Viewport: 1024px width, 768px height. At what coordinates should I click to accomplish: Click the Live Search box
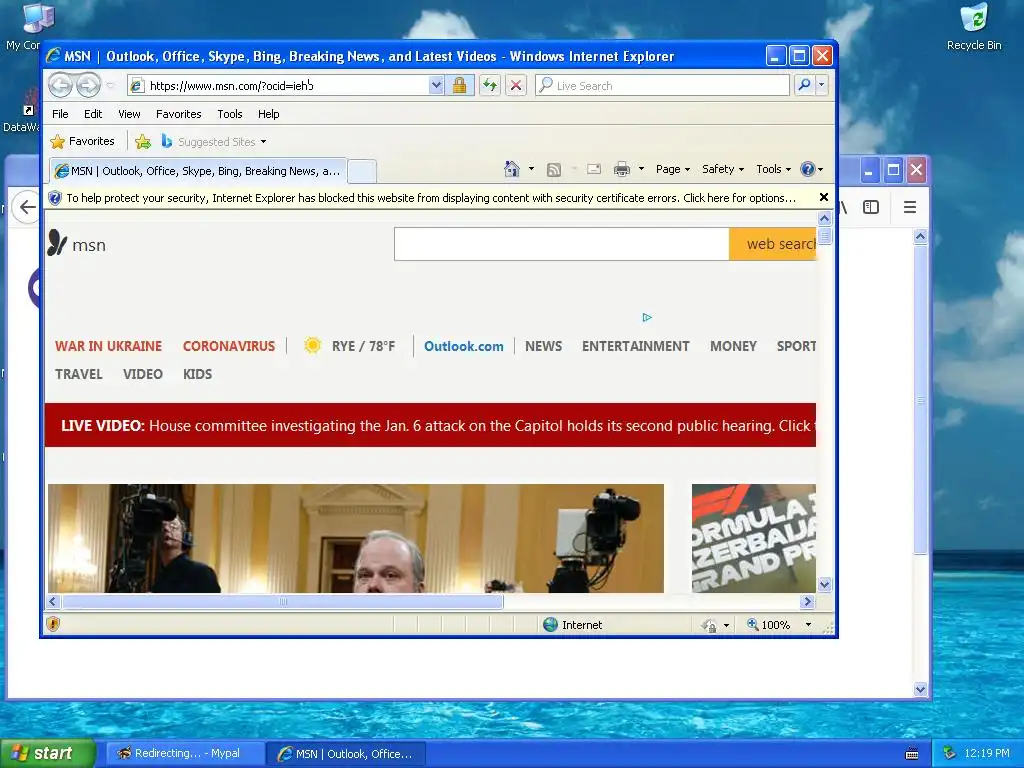(662, 86)
